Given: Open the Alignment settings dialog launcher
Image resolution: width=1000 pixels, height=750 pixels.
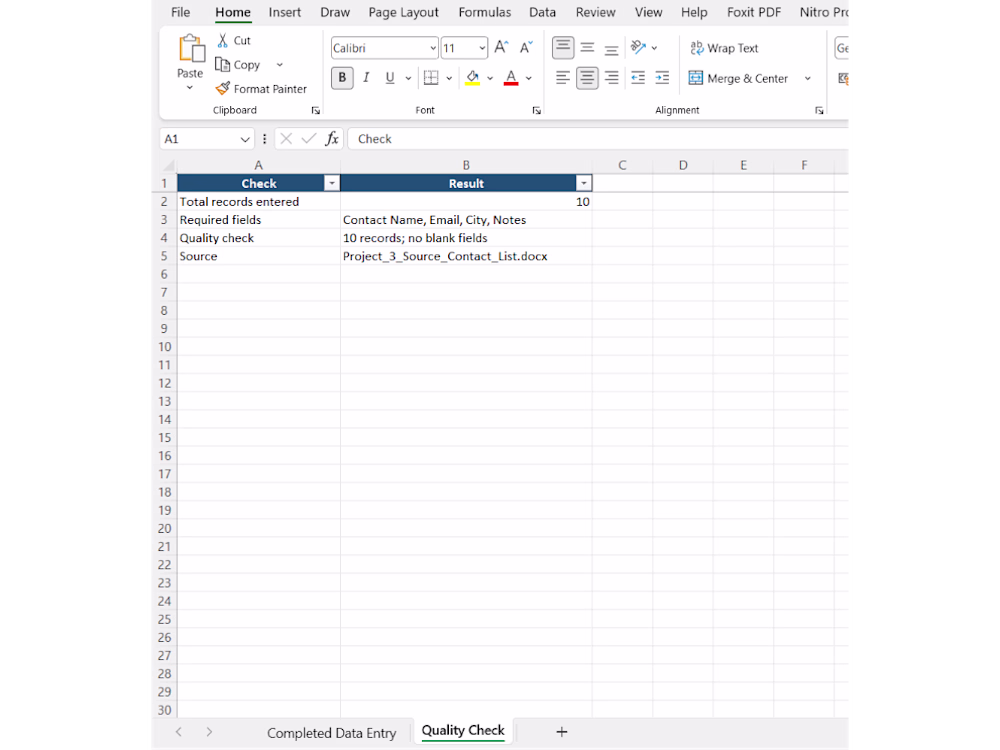Looking at the screenshot, I should coord(820,110).
